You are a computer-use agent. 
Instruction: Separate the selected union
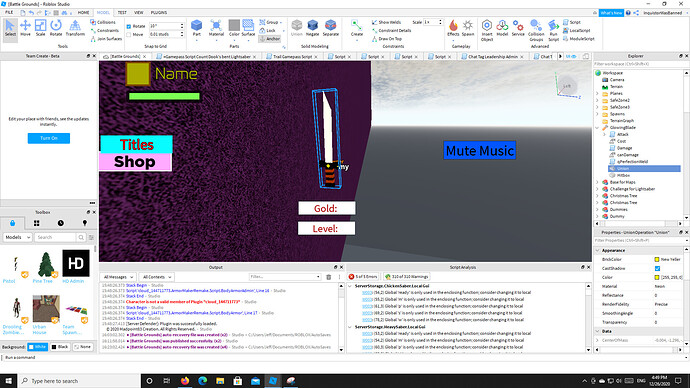[x=330, y=28]
